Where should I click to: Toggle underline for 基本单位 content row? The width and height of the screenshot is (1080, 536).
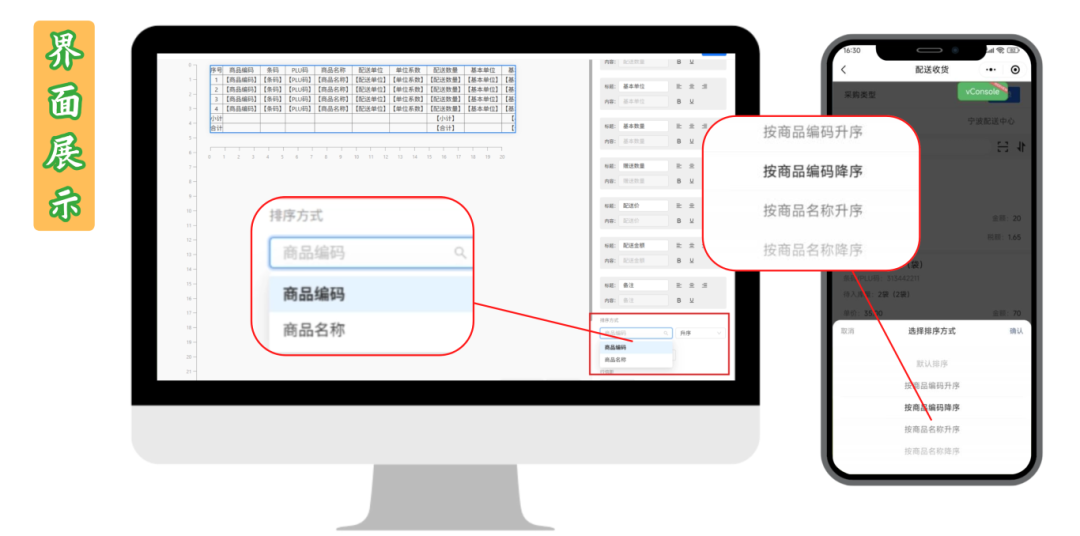(692, 101)
